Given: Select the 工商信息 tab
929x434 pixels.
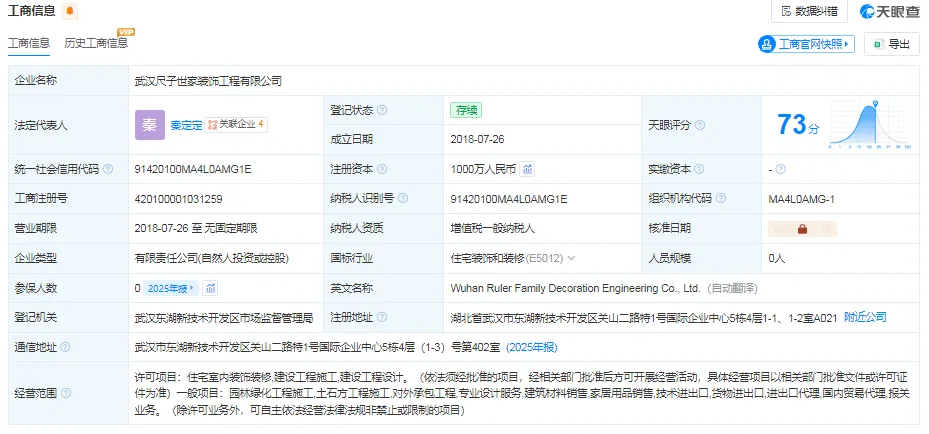Looking at the screenshot, I should pyautogui.click(x=28, y=43).
